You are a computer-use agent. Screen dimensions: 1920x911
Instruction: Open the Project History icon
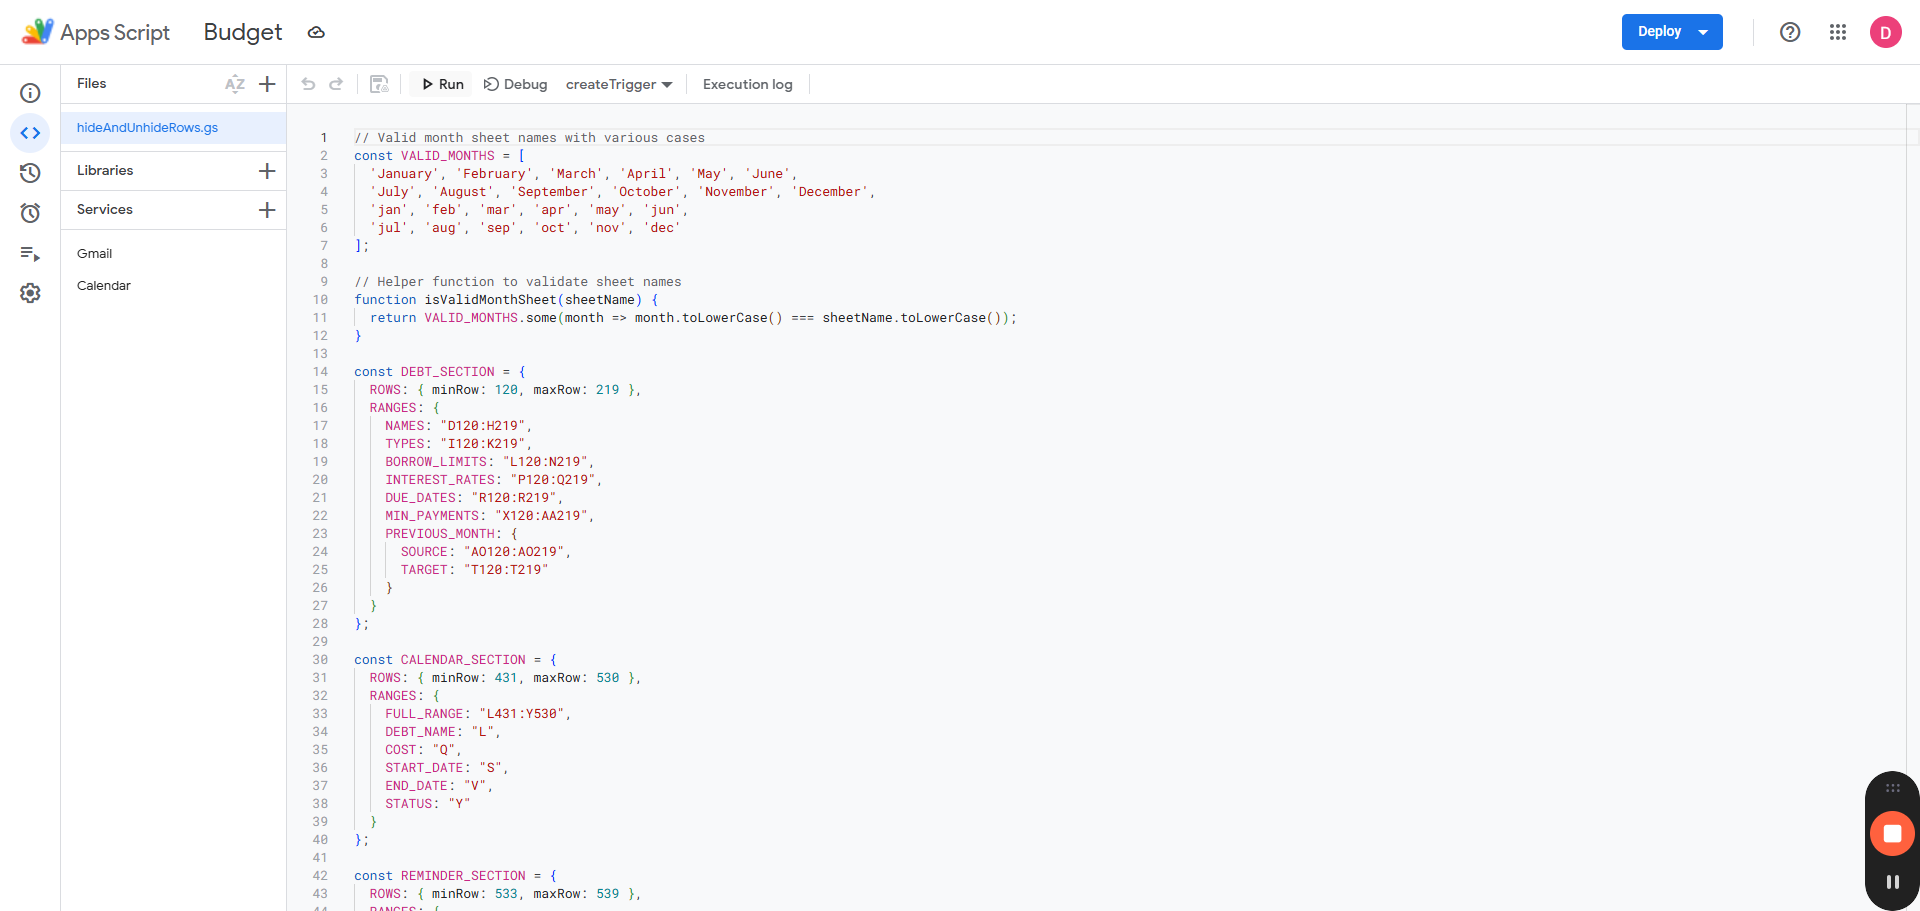click(30, 173)
